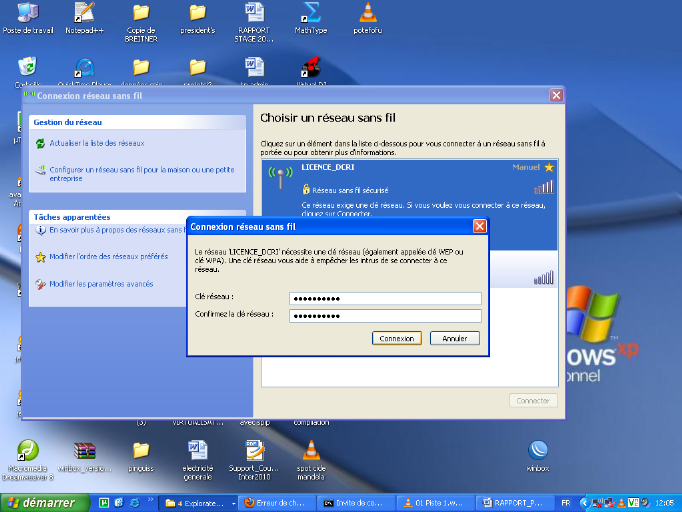Screen dimensions: 682x512
Task: Click second quick launch icon after the green one
Action: point(119,503)
